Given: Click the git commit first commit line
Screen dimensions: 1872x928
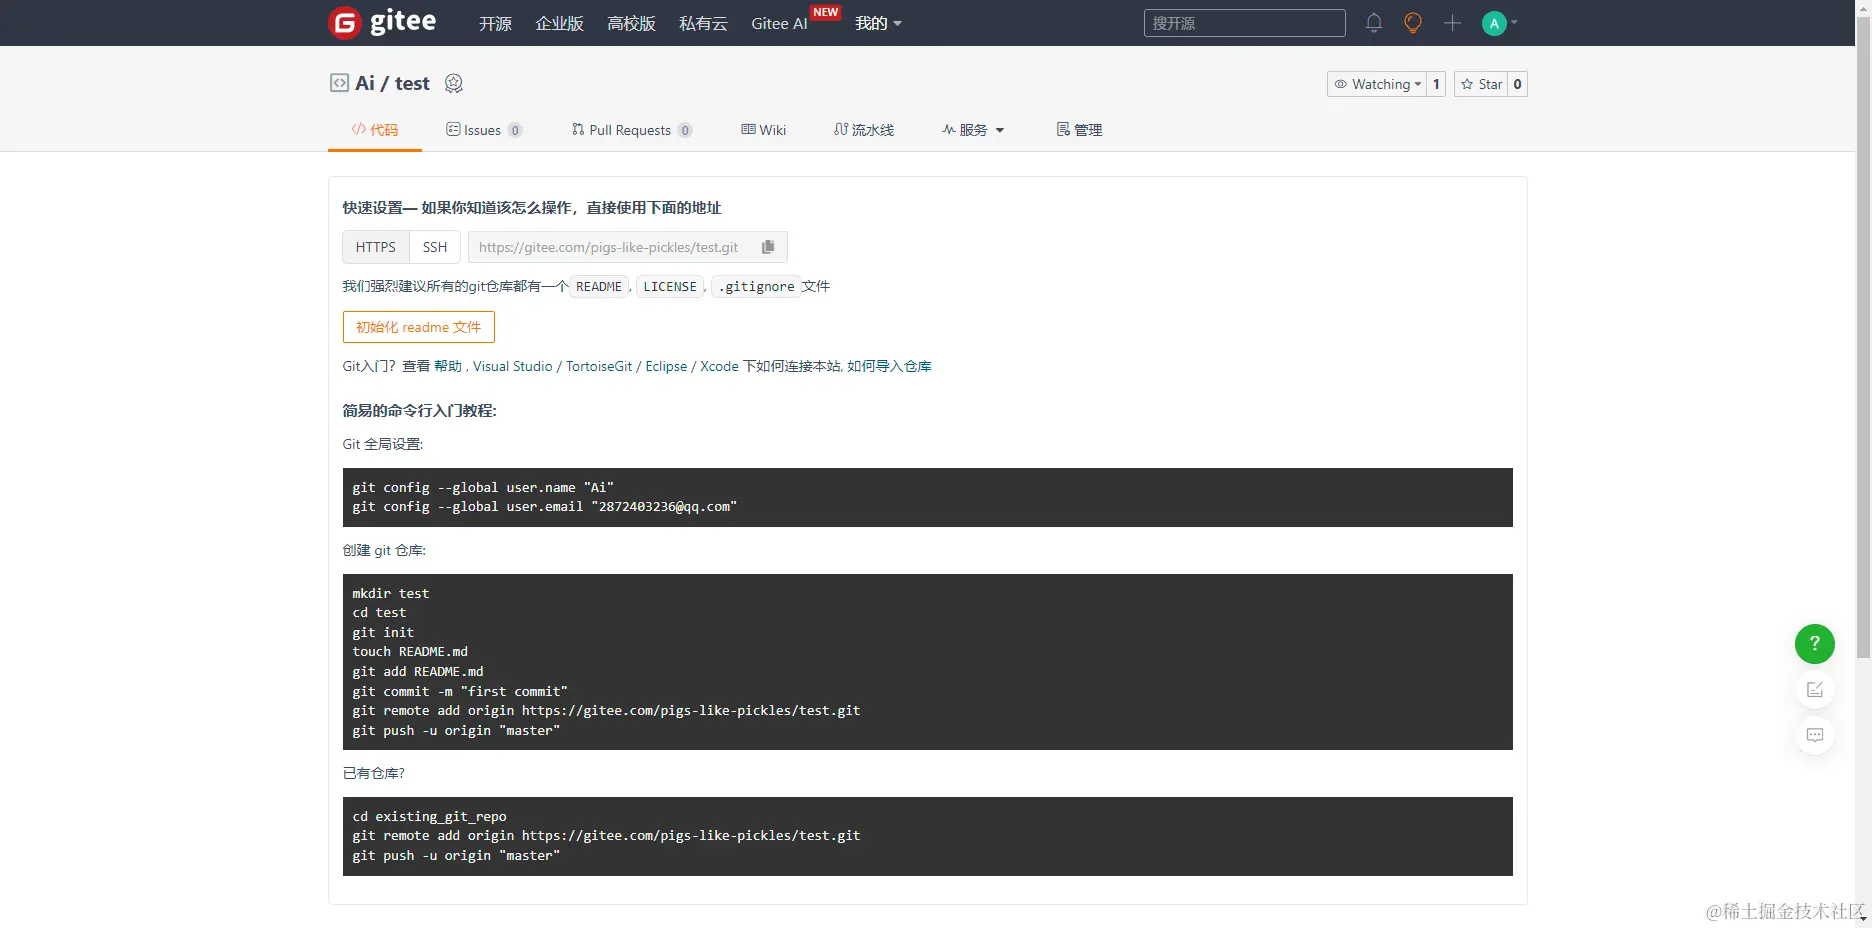Looking at the screenshot, I should [460, 691].
